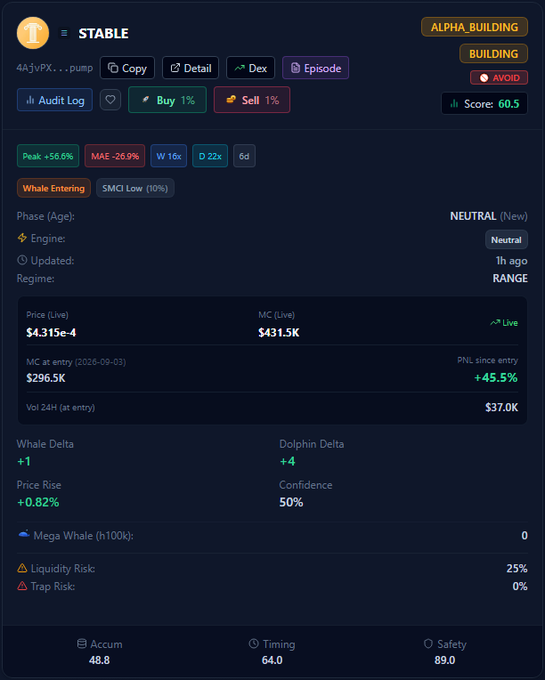Click the Mega Whale count 0

[524, 535]
